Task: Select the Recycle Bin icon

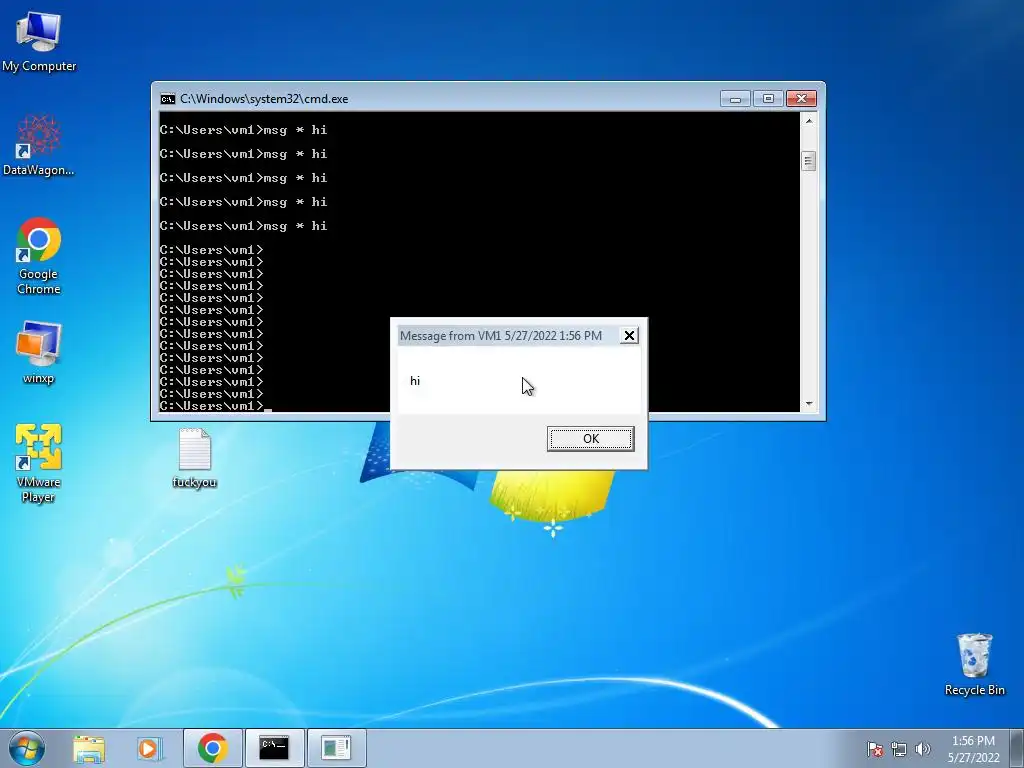Action: [974, 664]
